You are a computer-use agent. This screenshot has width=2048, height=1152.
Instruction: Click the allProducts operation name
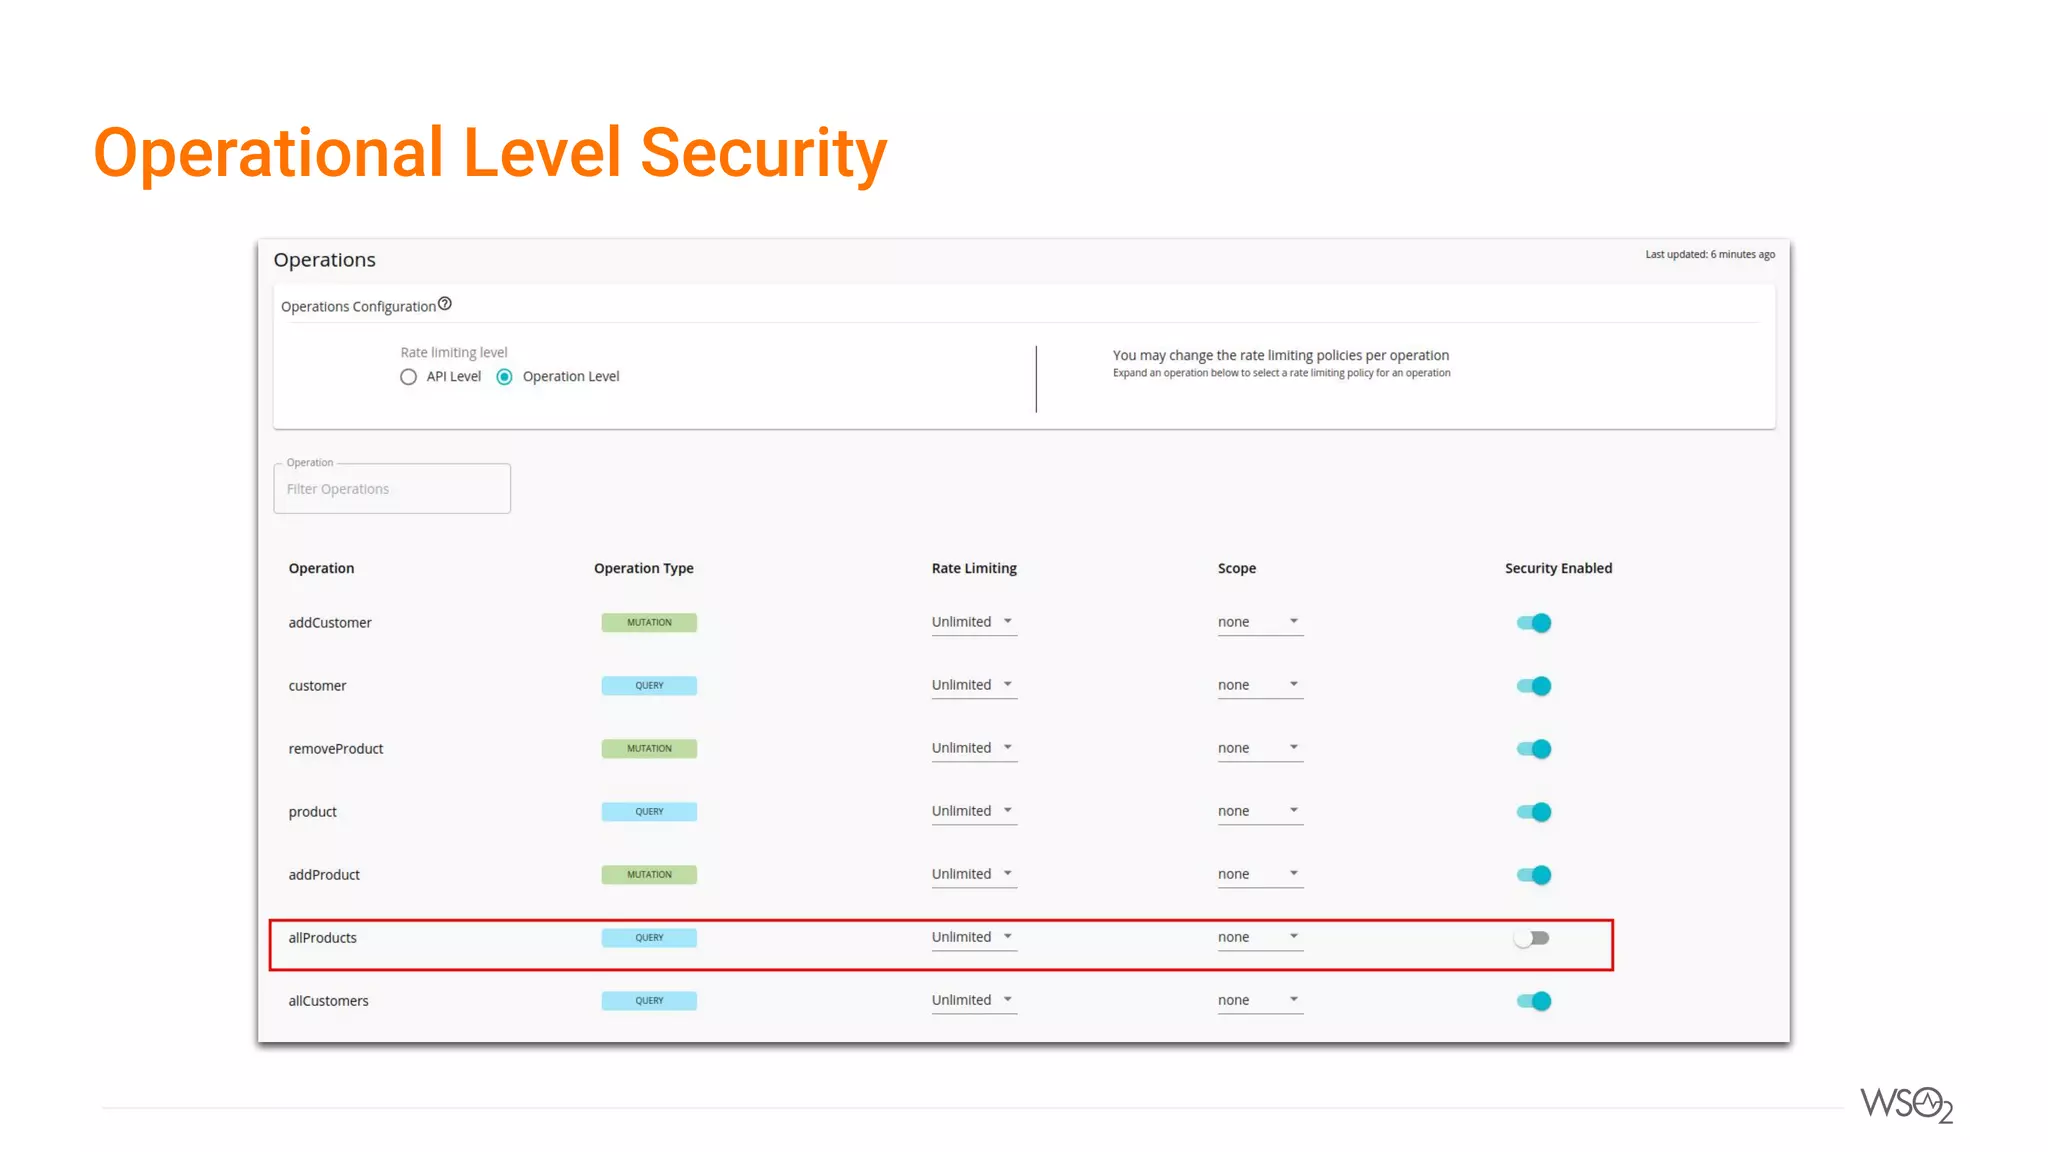323,938
